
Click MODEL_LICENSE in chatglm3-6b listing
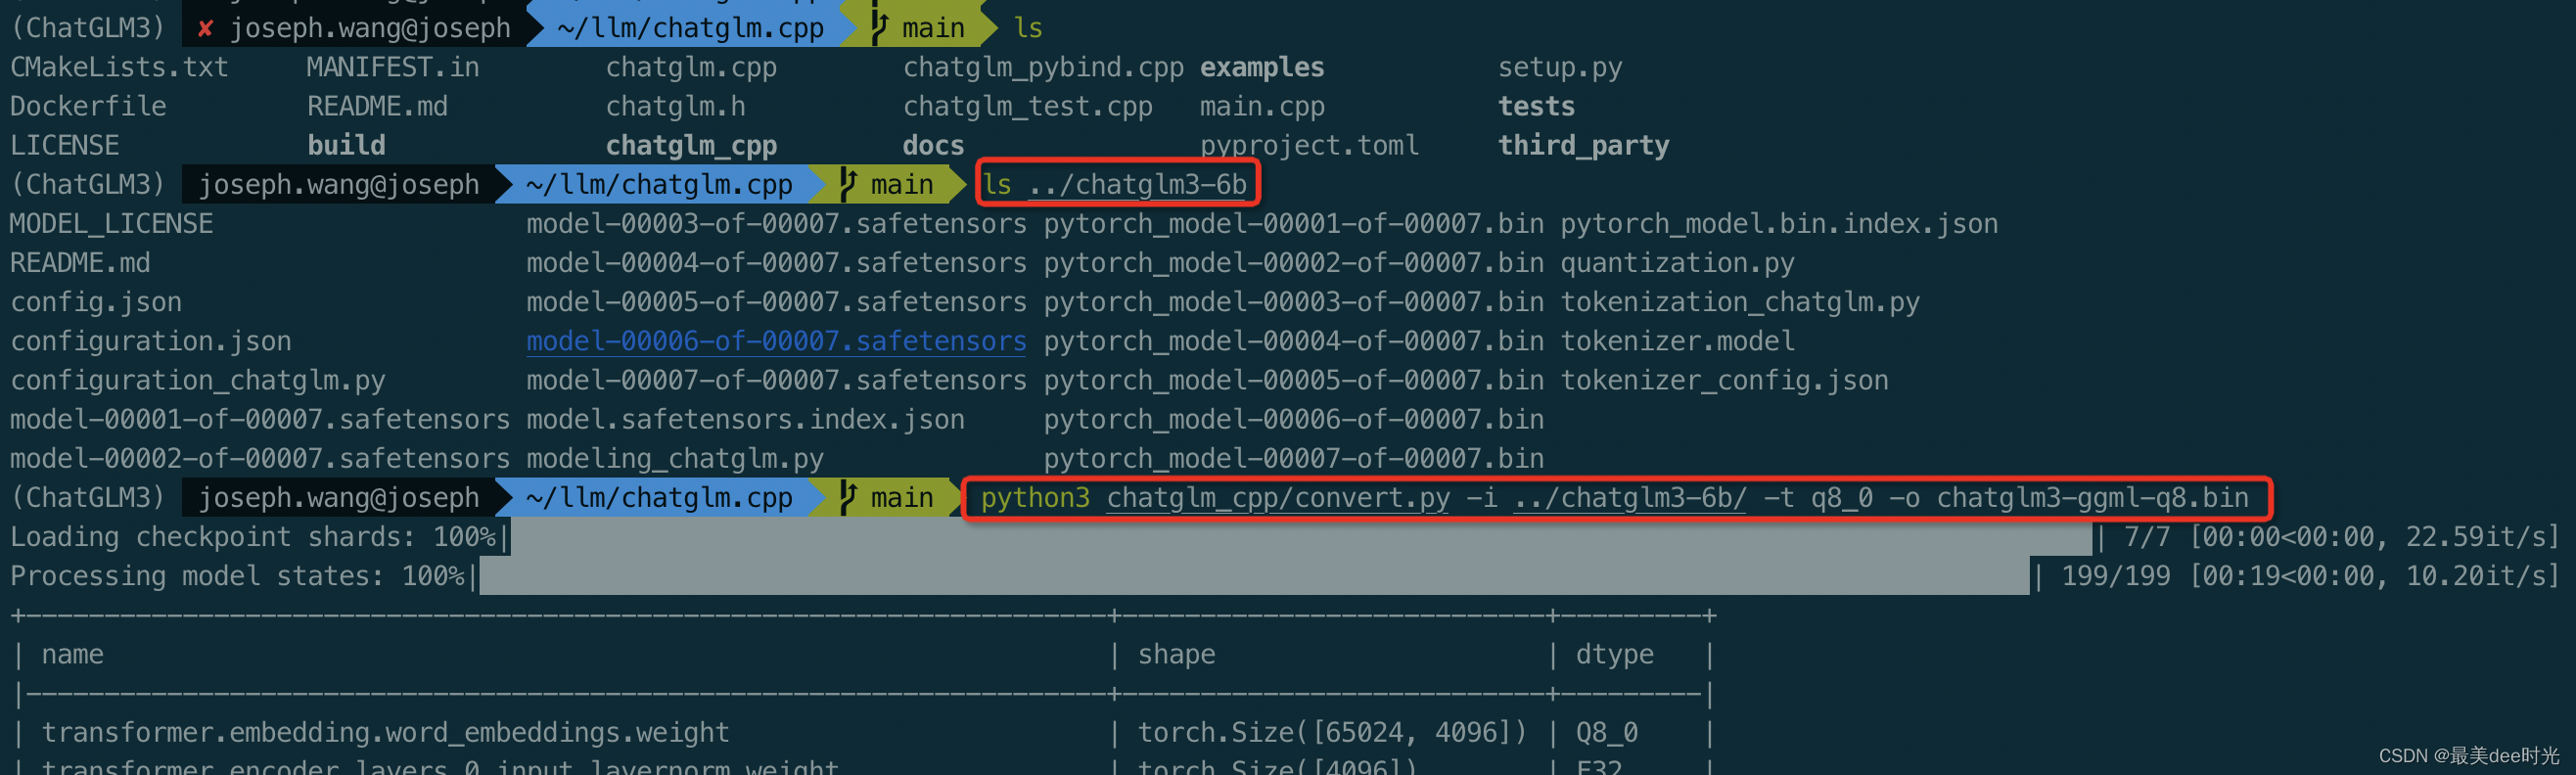(x=112, y=223)
